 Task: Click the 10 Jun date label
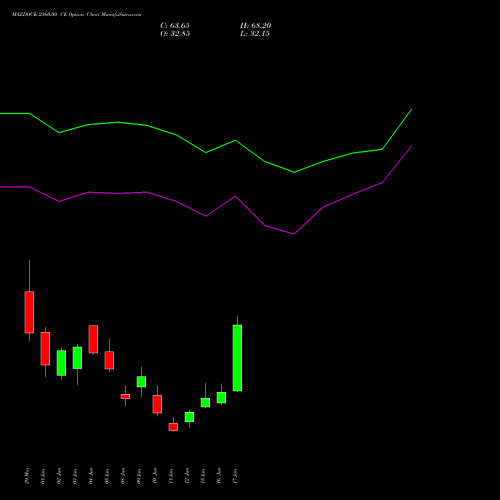pyautogui.click(x=155, y=476)
